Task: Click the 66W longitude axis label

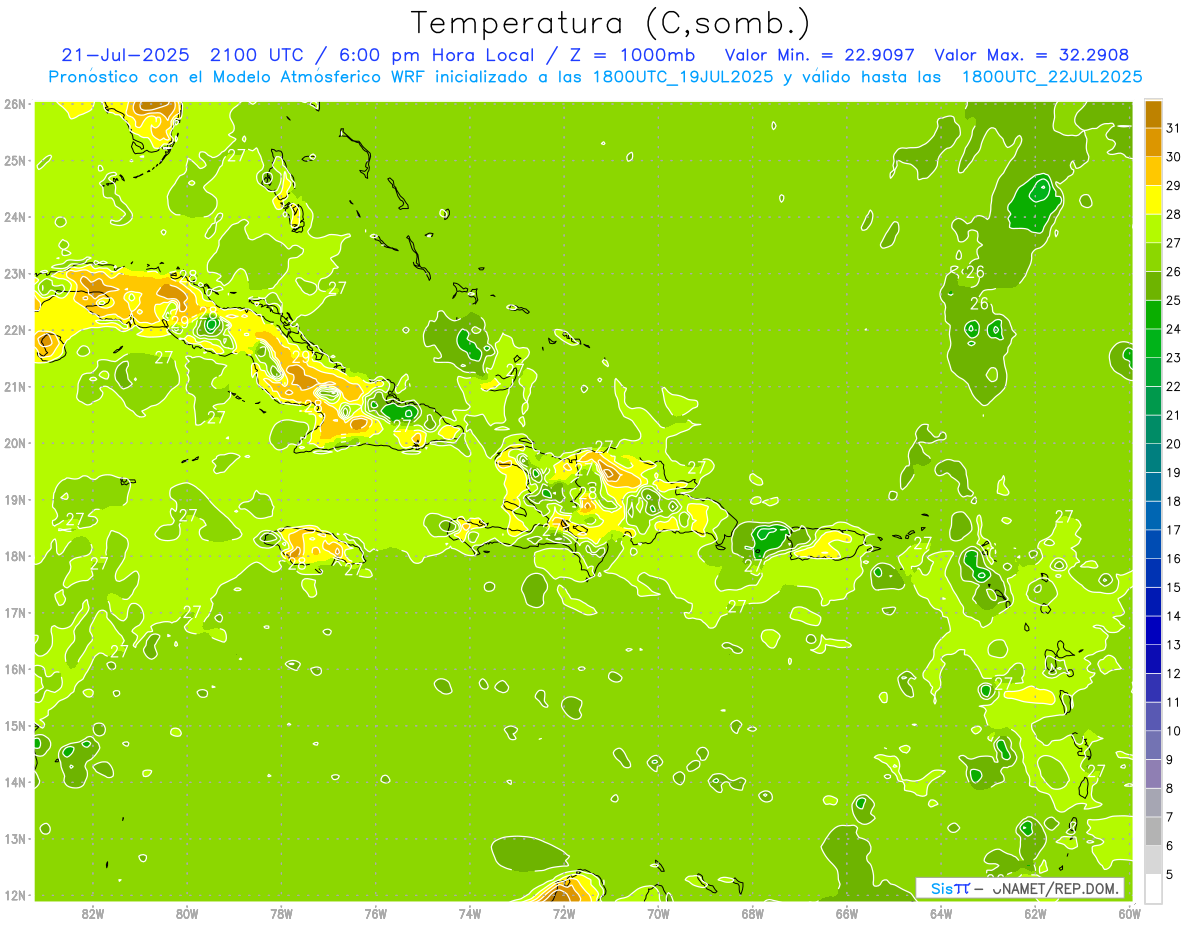Action: [847, 913]
